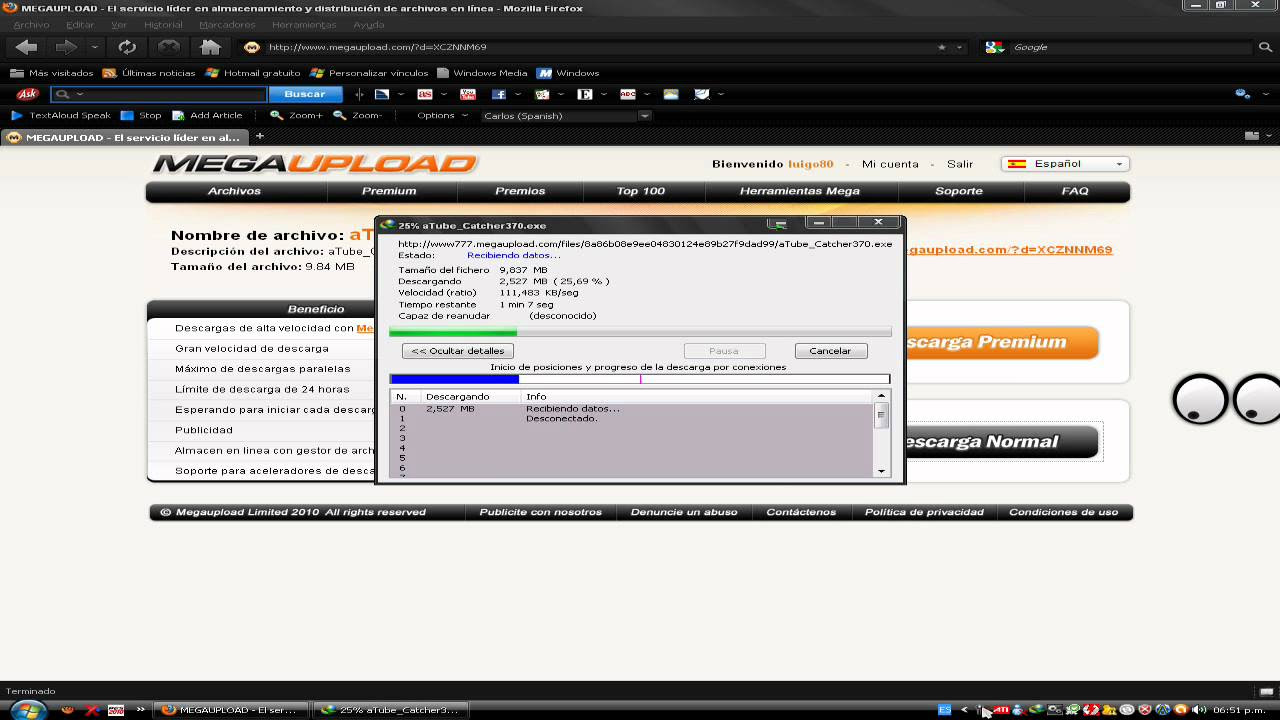Select connection row 0 Recibiendo datos

[x=632, y=408]
